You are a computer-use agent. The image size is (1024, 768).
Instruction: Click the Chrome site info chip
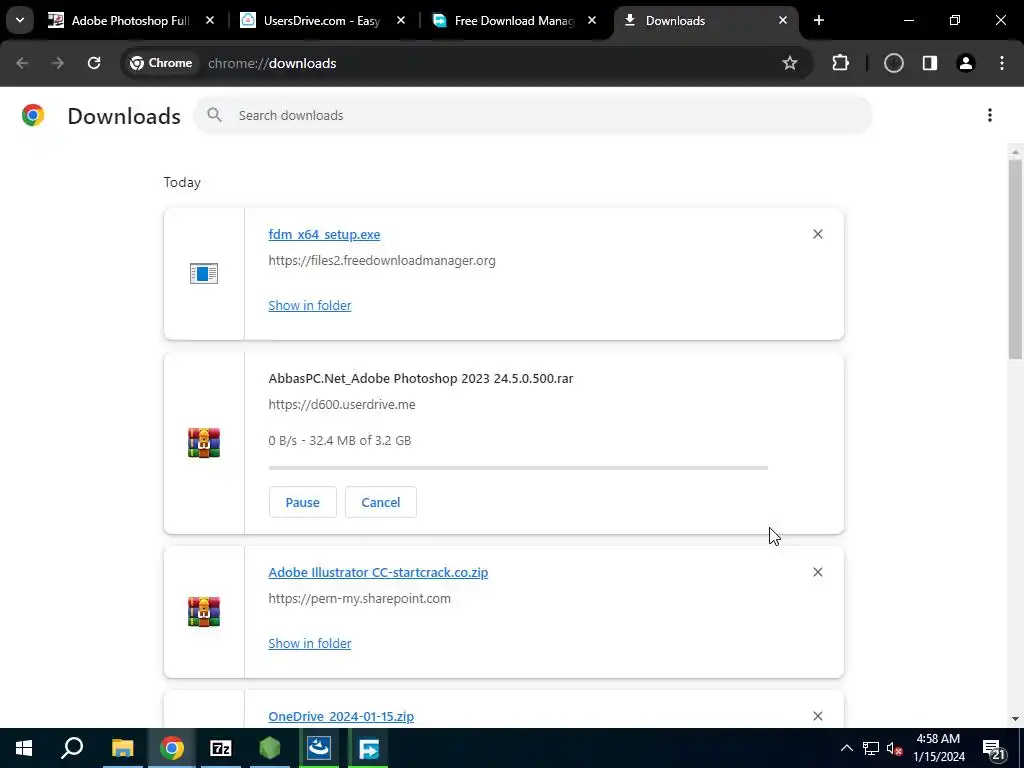(x=161, y=63)
